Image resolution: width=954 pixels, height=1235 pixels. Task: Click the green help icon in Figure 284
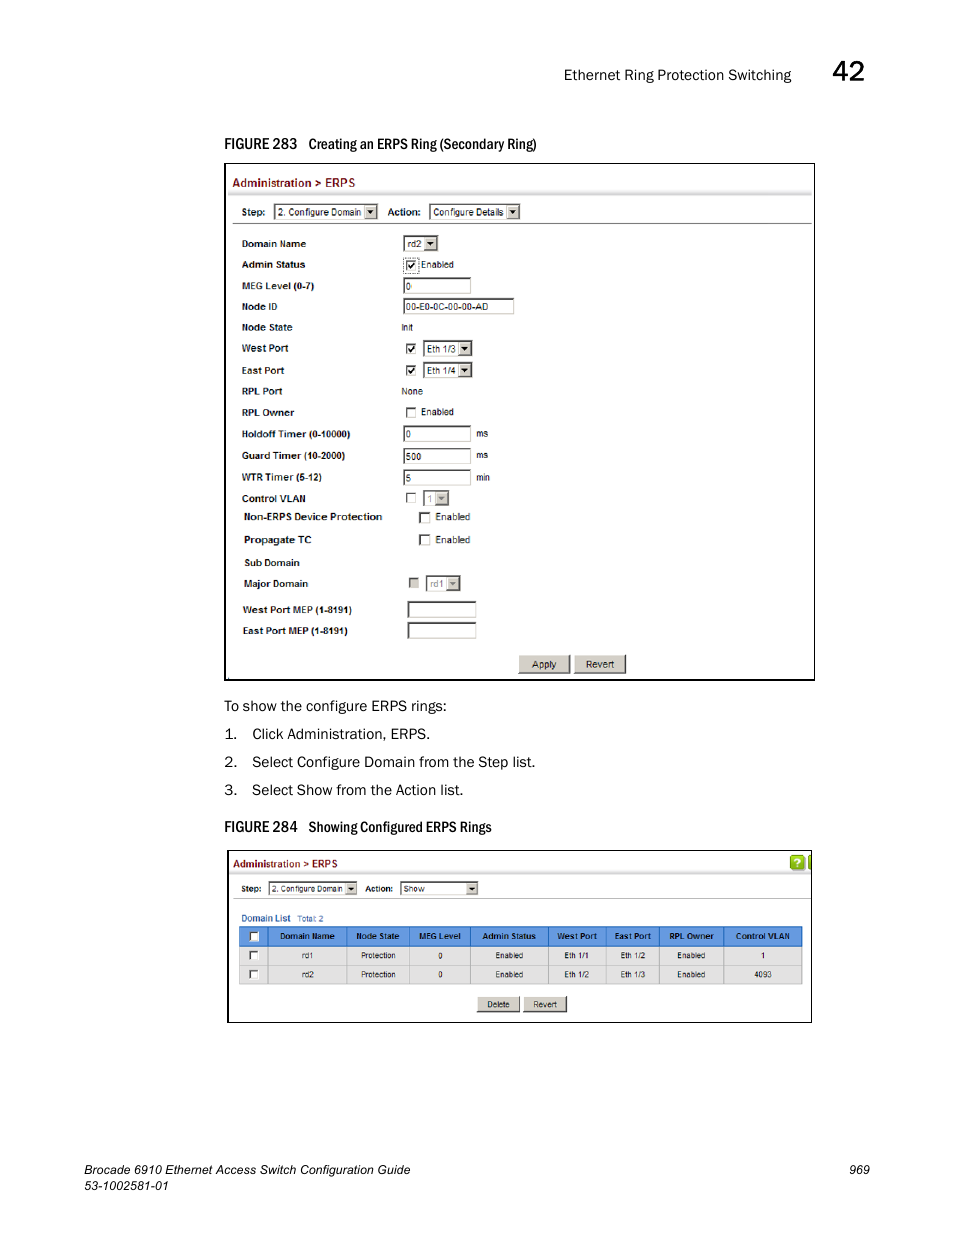click(x=797, y=862)
